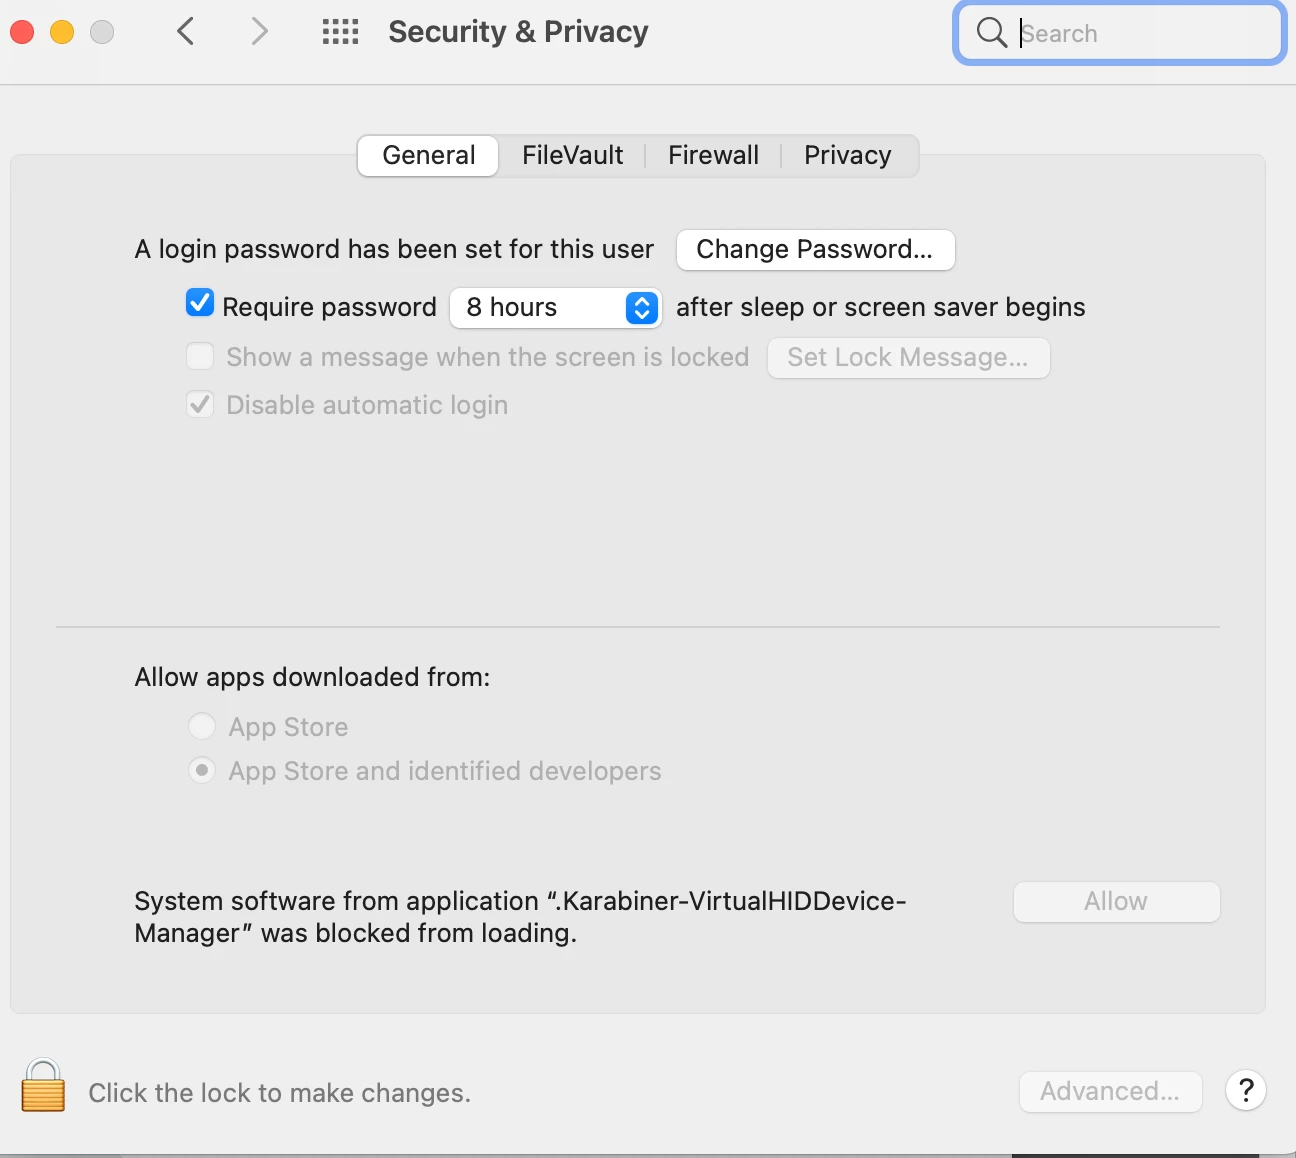Uncheck the Require password checkbox
This screenshot has height=1158, width=1296.
click(x=200, y=303)
